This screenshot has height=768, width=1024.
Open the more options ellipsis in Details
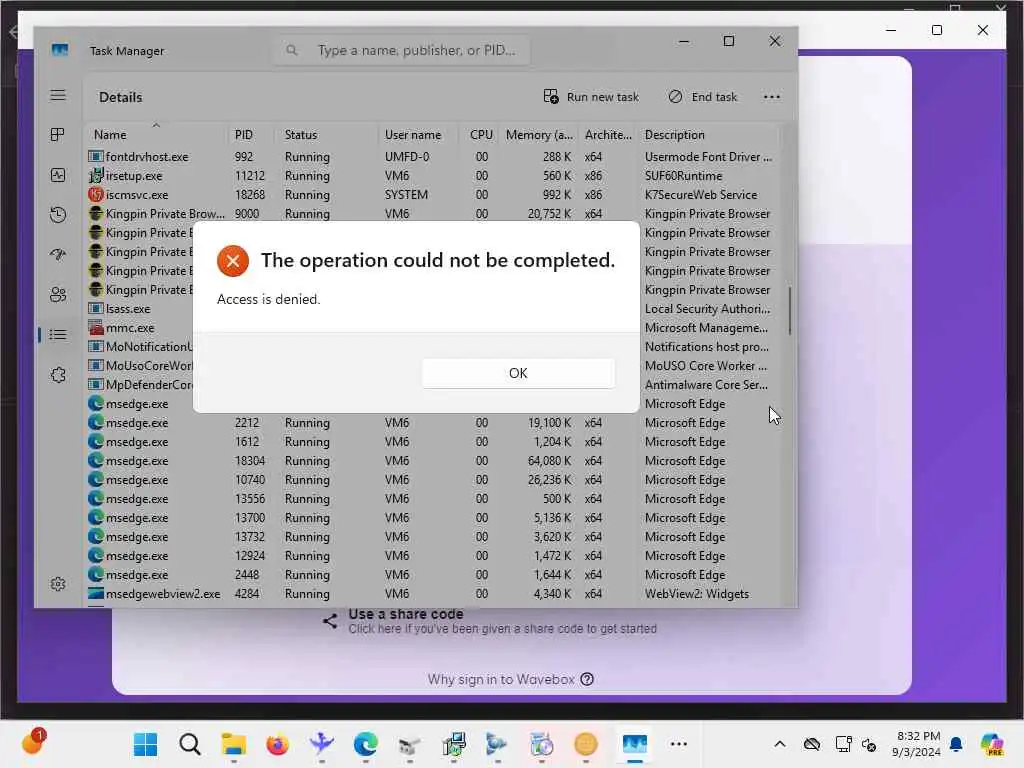tap(772, 97)
